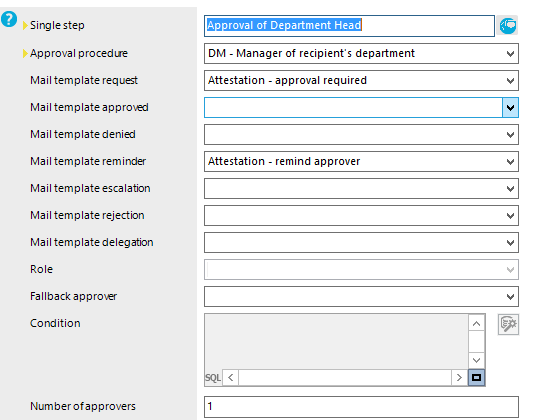Open the Mail template request dropdown

(x=510, y=80)
